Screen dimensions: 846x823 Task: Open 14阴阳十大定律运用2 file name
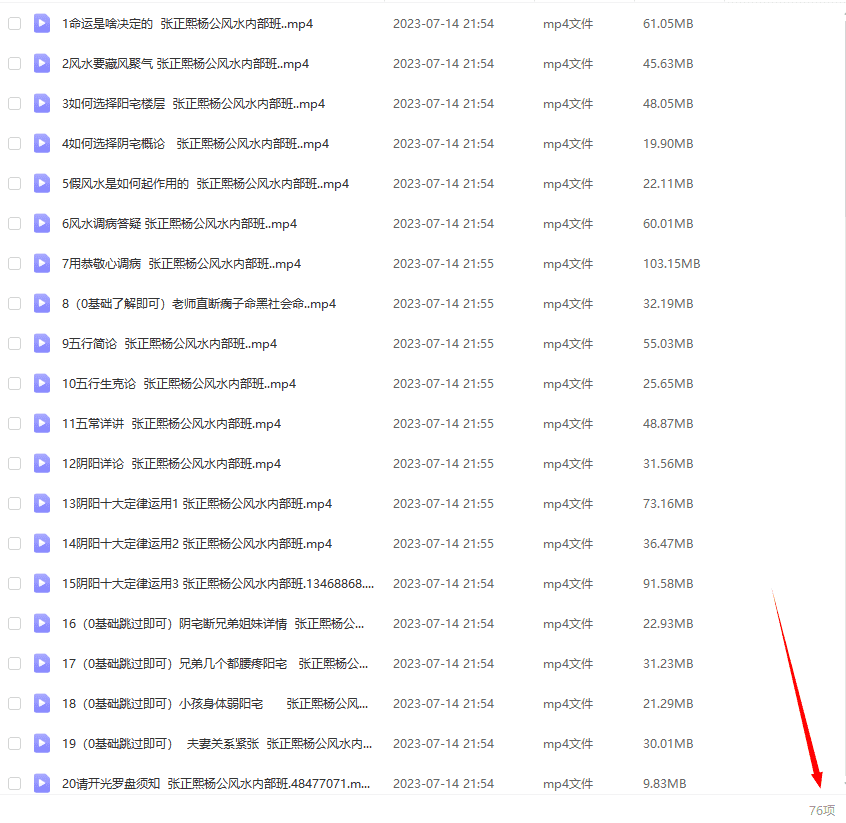pyautogui.click(x=196, y=543)
